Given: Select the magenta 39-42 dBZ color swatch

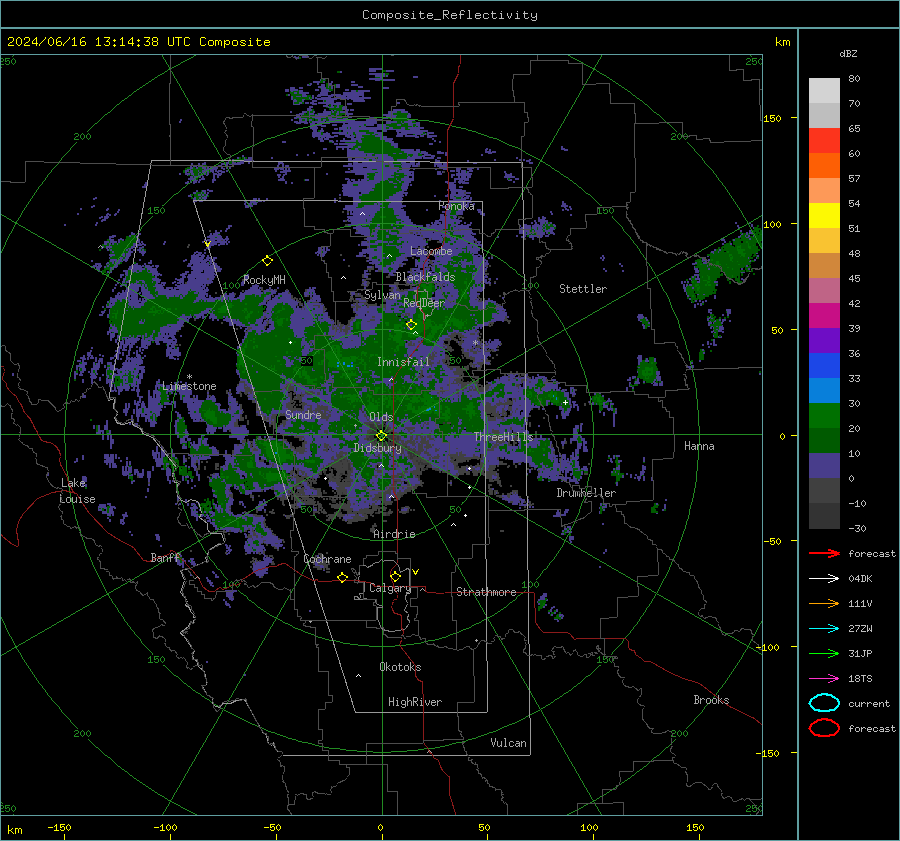Looking at the screenshot, I should click(824, 315).
